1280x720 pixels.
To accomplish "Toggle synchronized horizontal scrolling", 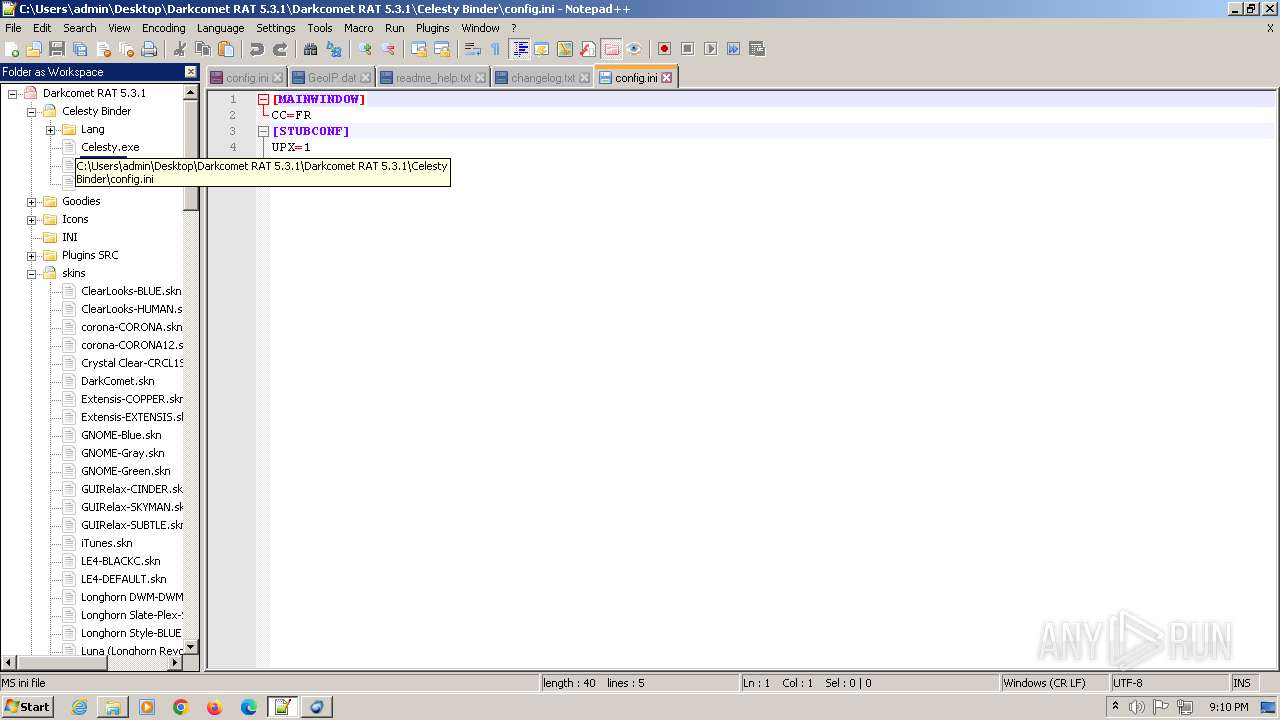I will click(442, 49).
